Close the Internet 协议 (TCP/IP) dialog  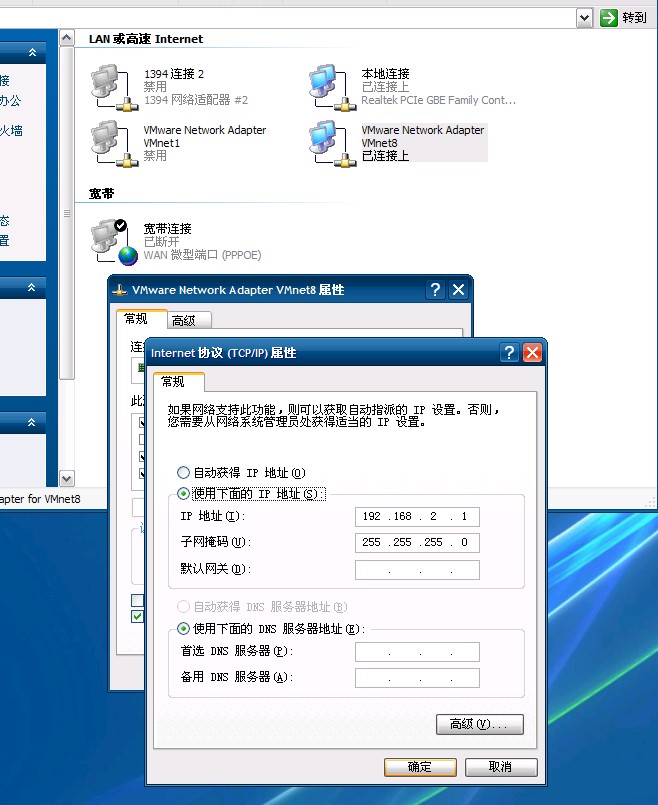(533, 353)
